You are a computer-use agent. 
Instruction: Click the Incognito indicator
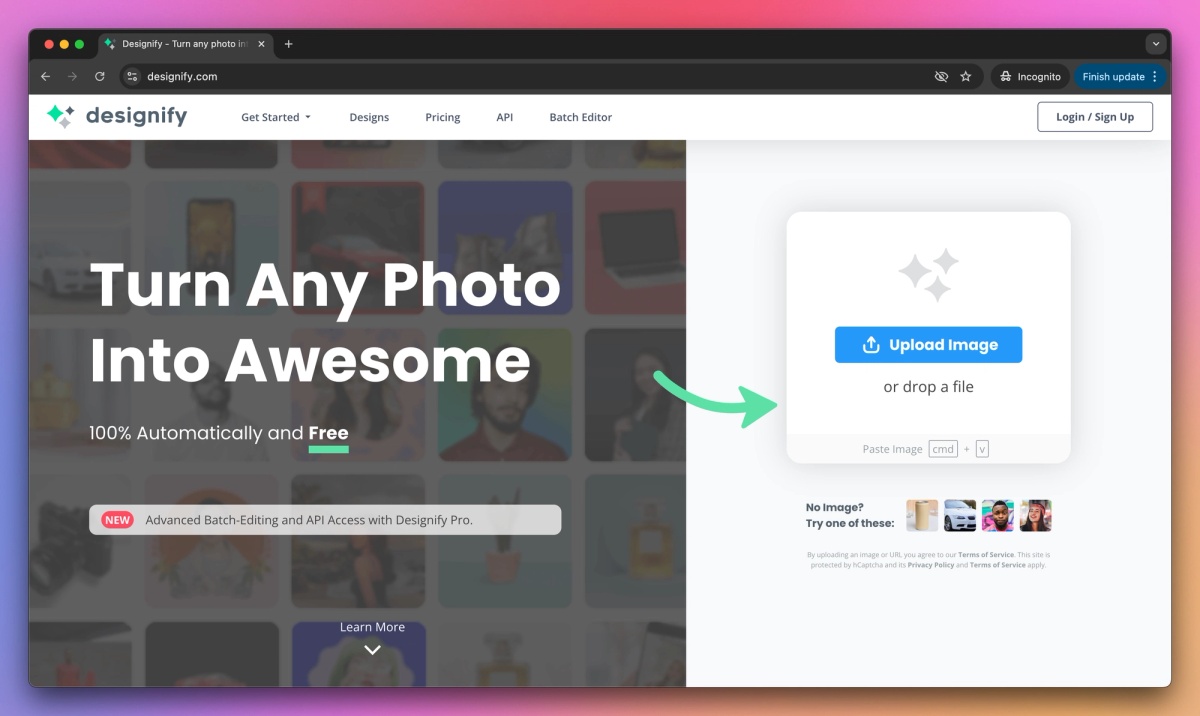(1029, 76)
